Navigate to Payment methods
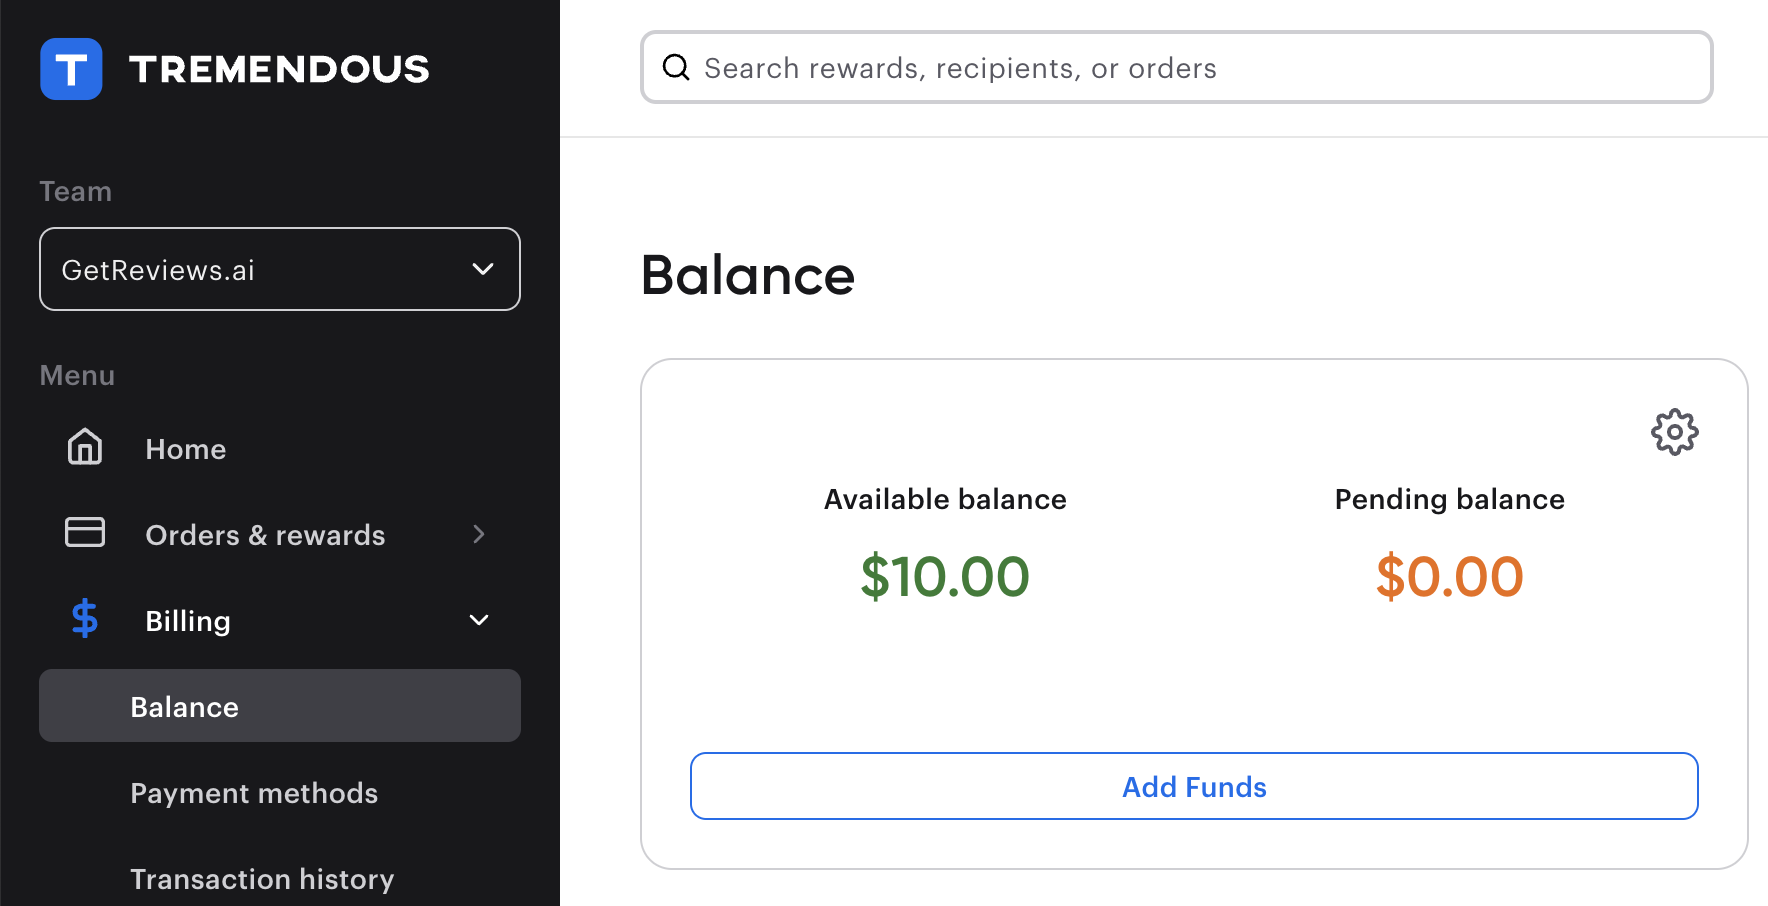The height and width of the screenshot is (906, 1768). pos(254,793)
